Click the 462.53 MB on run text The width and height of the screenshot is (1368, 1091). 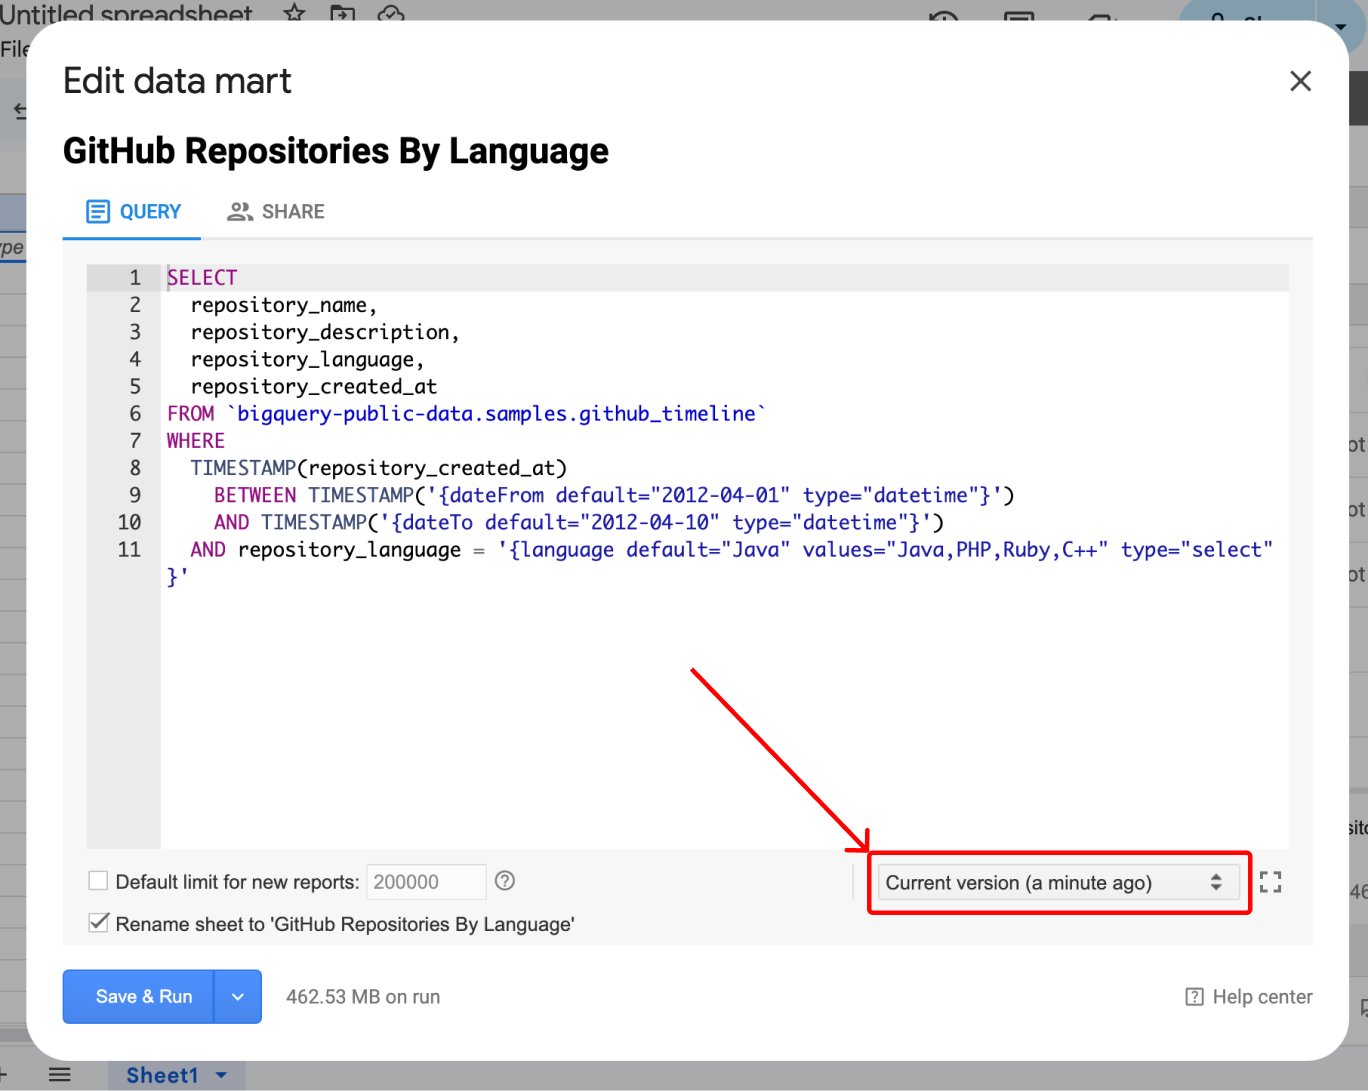363,997
